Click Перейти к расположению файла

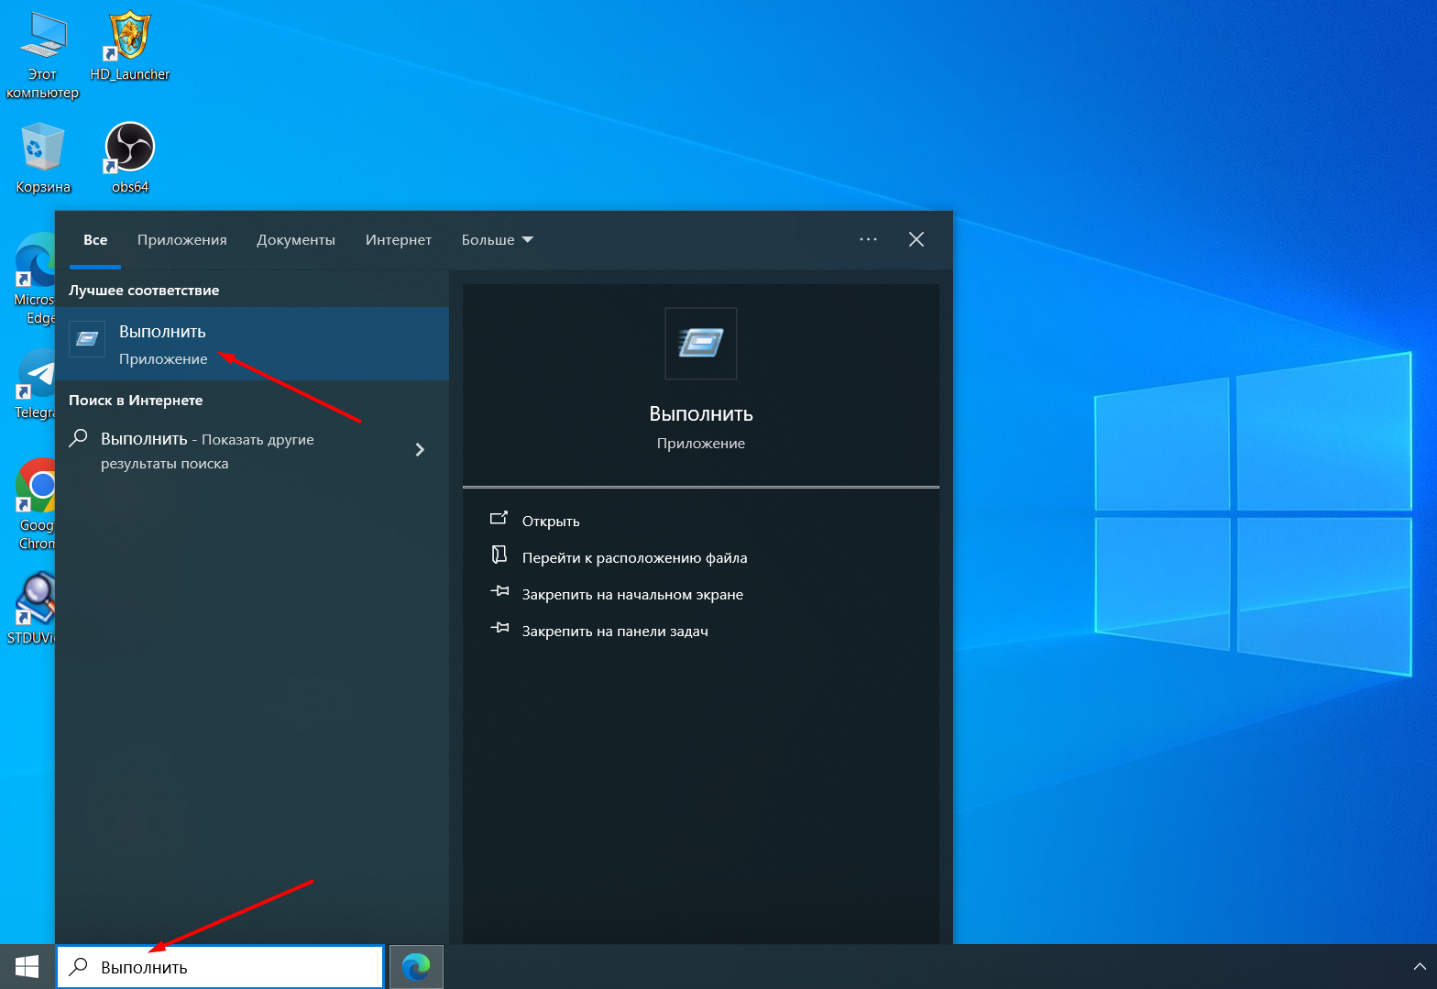click(634, 558)
